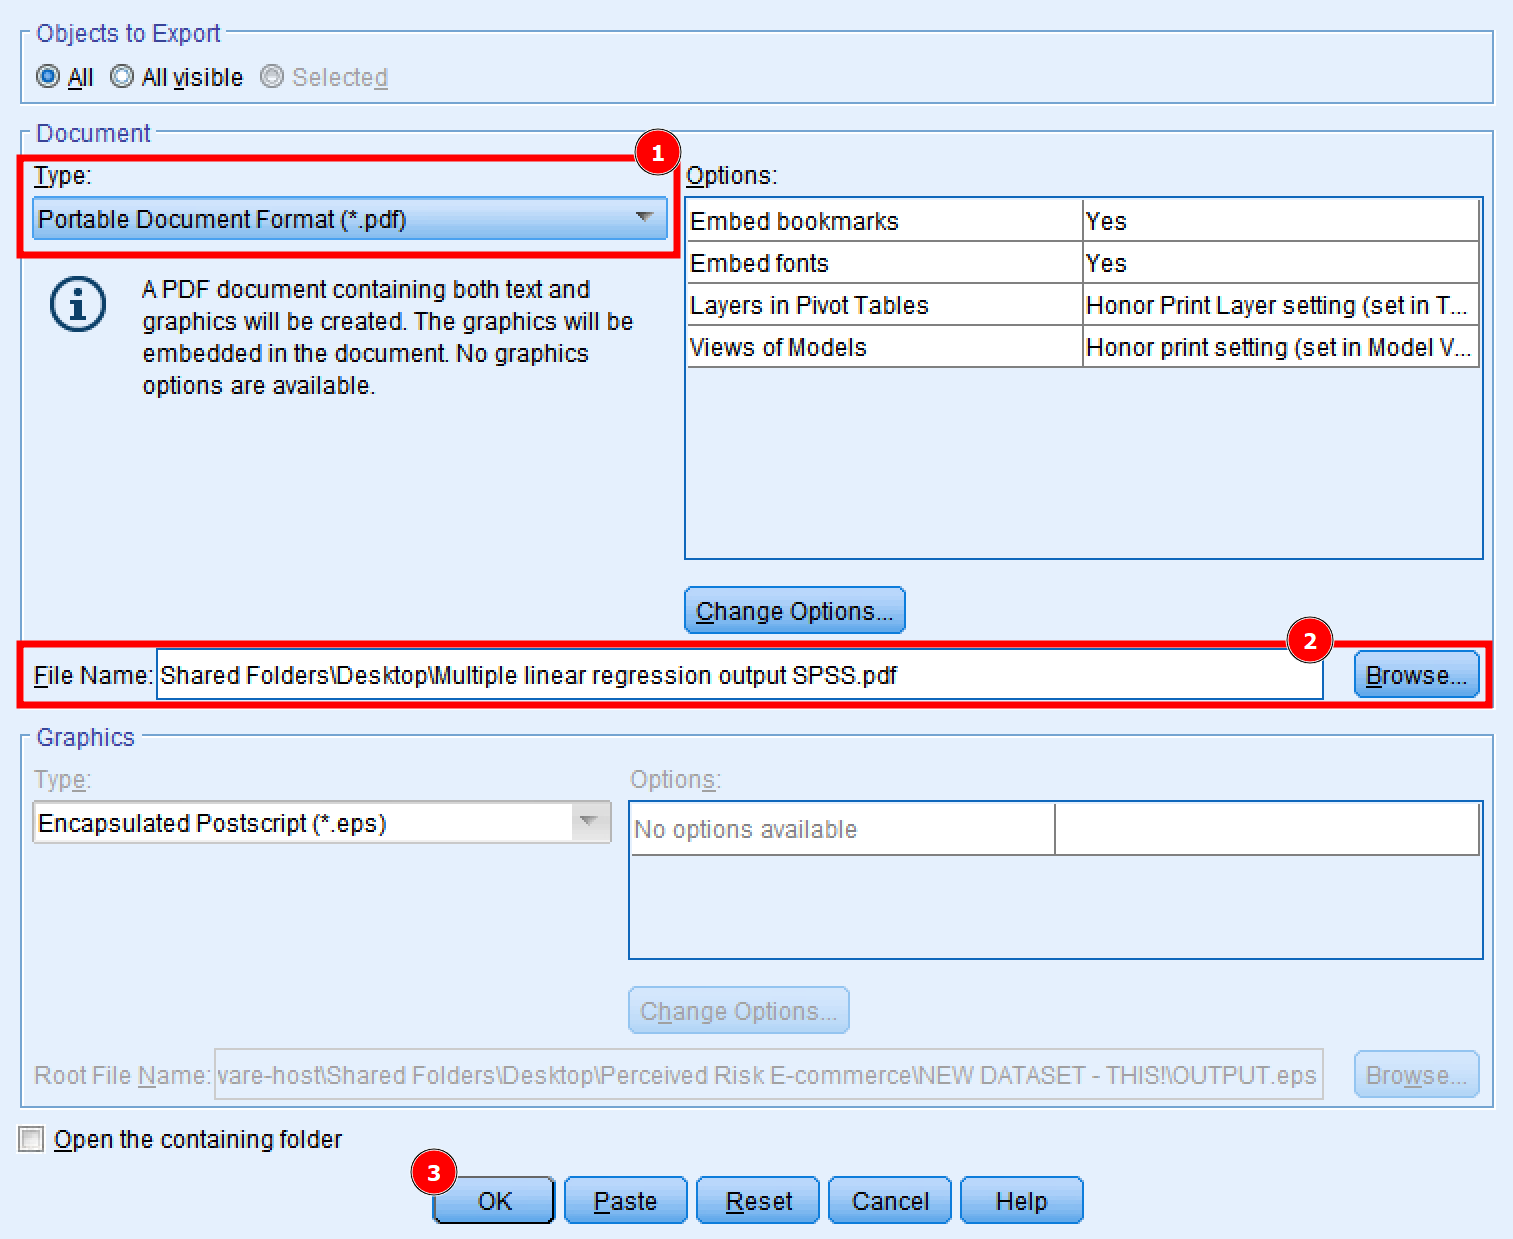Select the Layers in Pivot Tables row
The height and width of the screenshot is (1239, 1513).
click(883, 304)
